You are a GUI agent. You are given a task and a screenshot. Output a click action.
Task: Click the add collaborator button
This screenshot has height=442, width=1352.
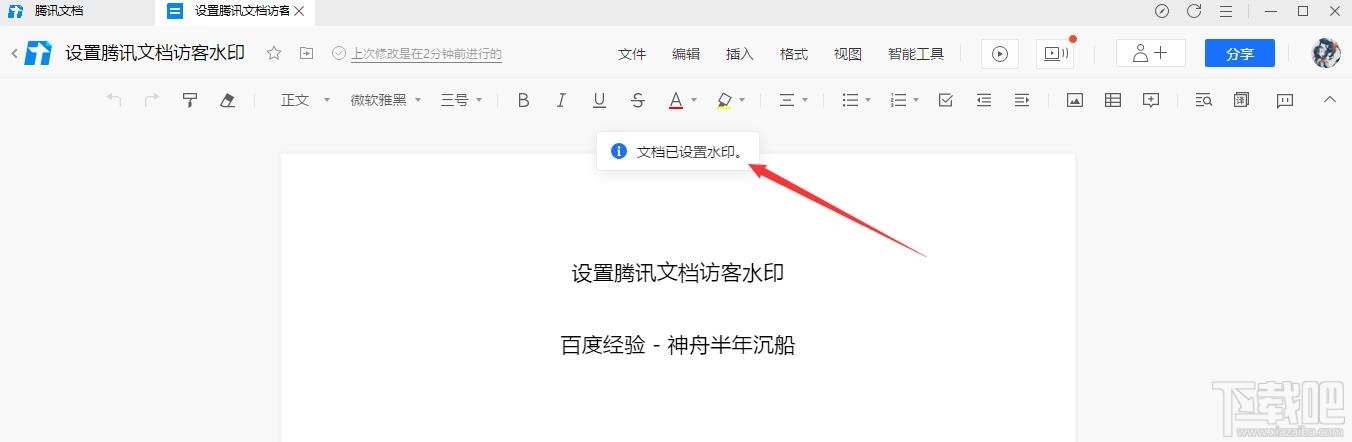point(1151,54)
